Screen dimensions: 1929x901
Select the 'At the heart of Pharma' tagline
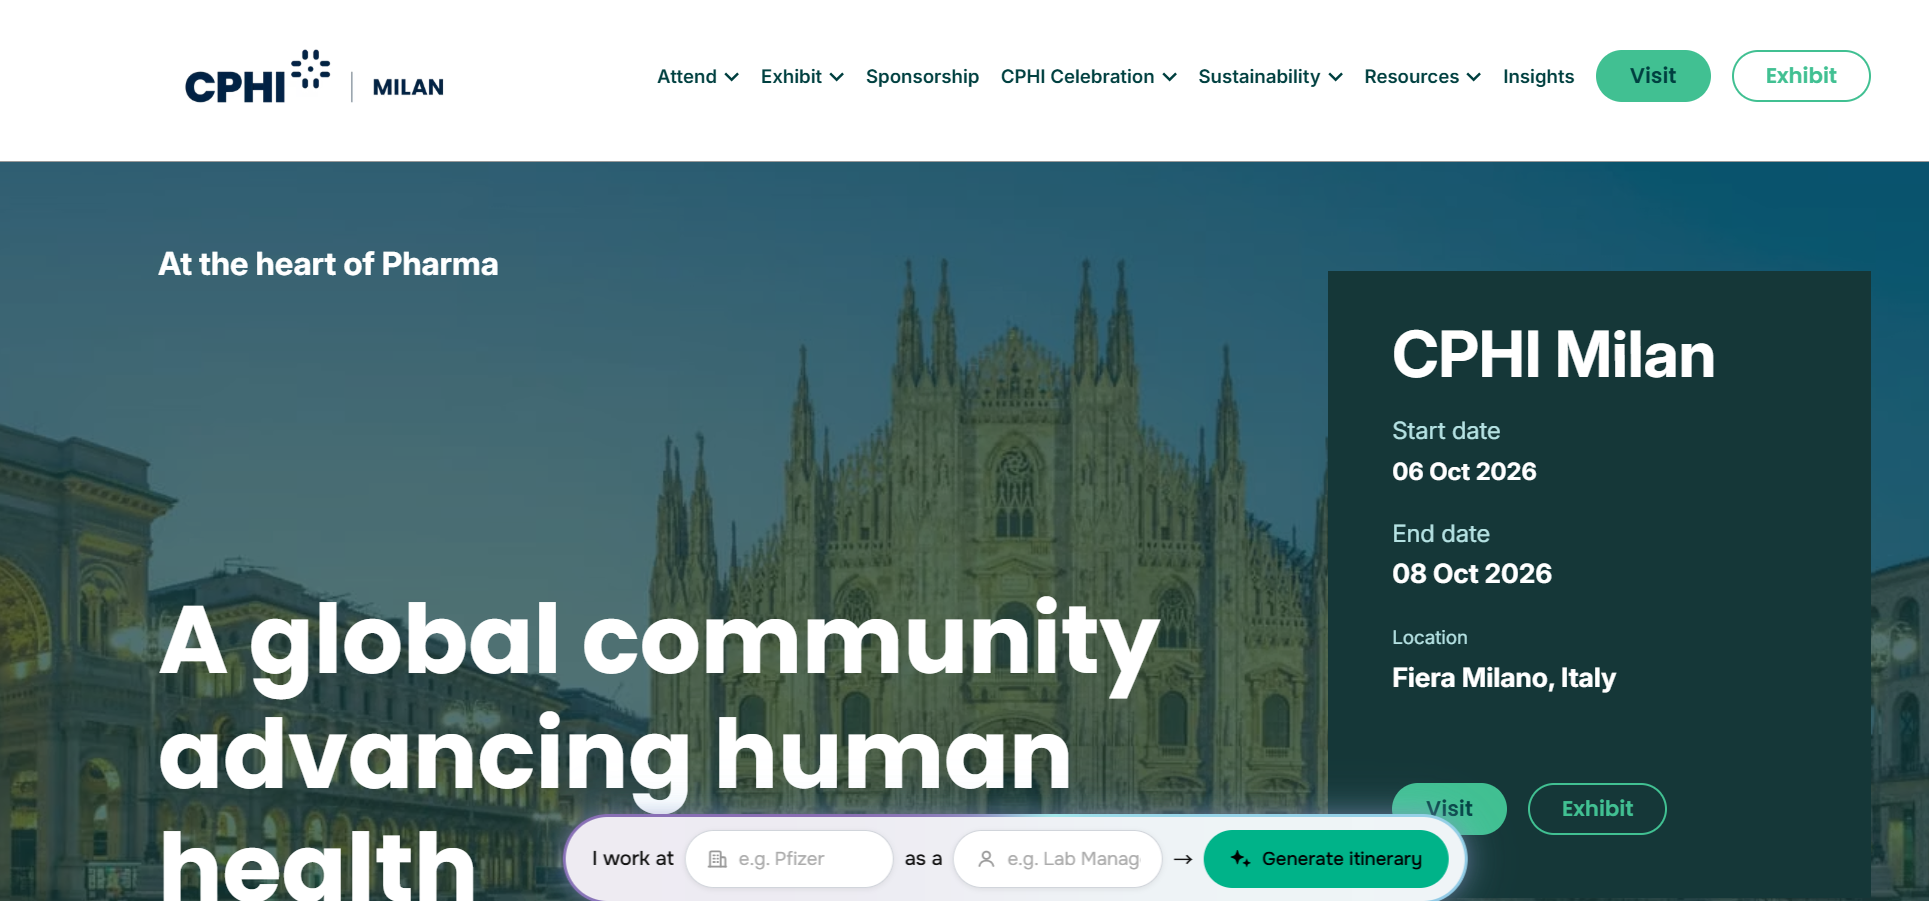pyautogui.click(x=328, y=264)
